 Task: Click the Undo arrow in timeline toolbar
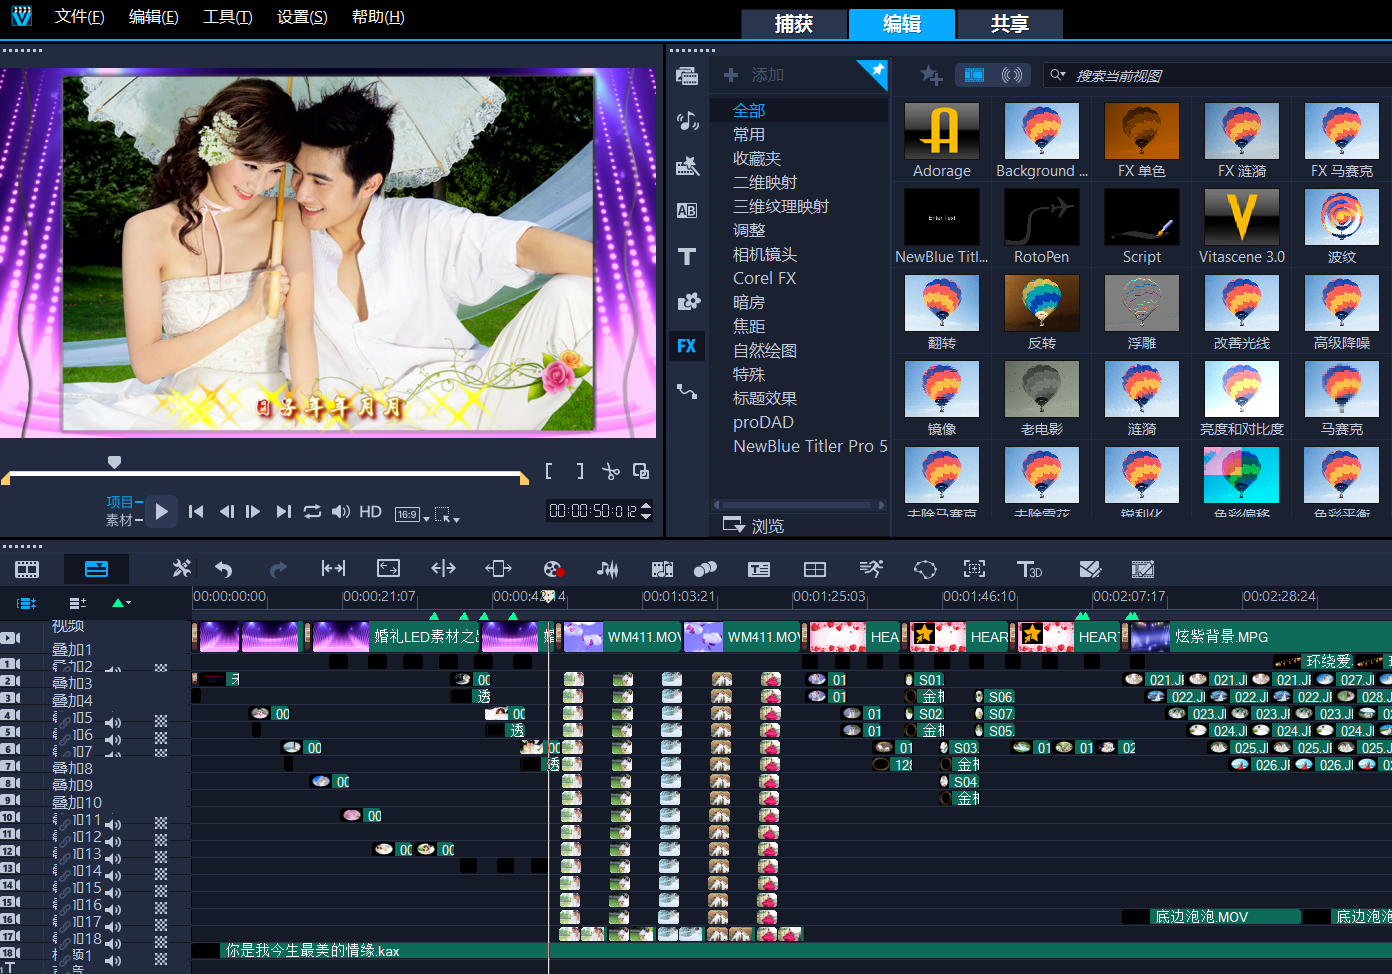[223, 569]
